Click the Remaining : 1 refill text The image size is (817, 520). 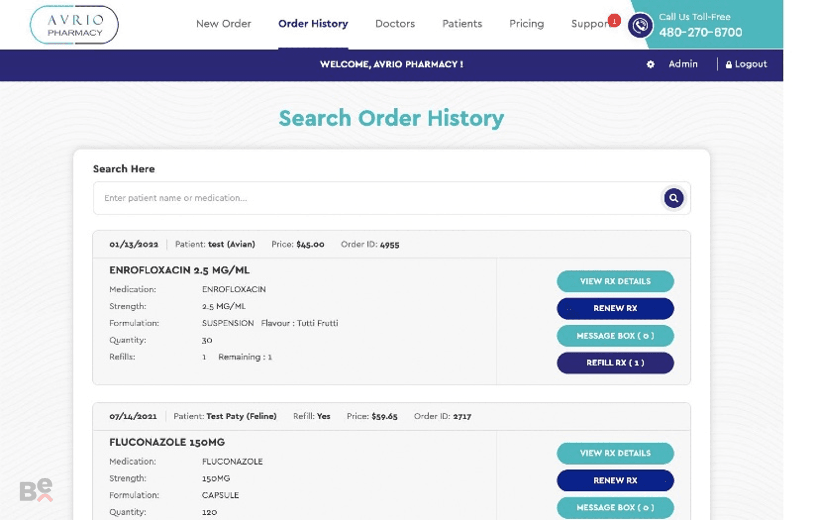click(x=245, y=357)
